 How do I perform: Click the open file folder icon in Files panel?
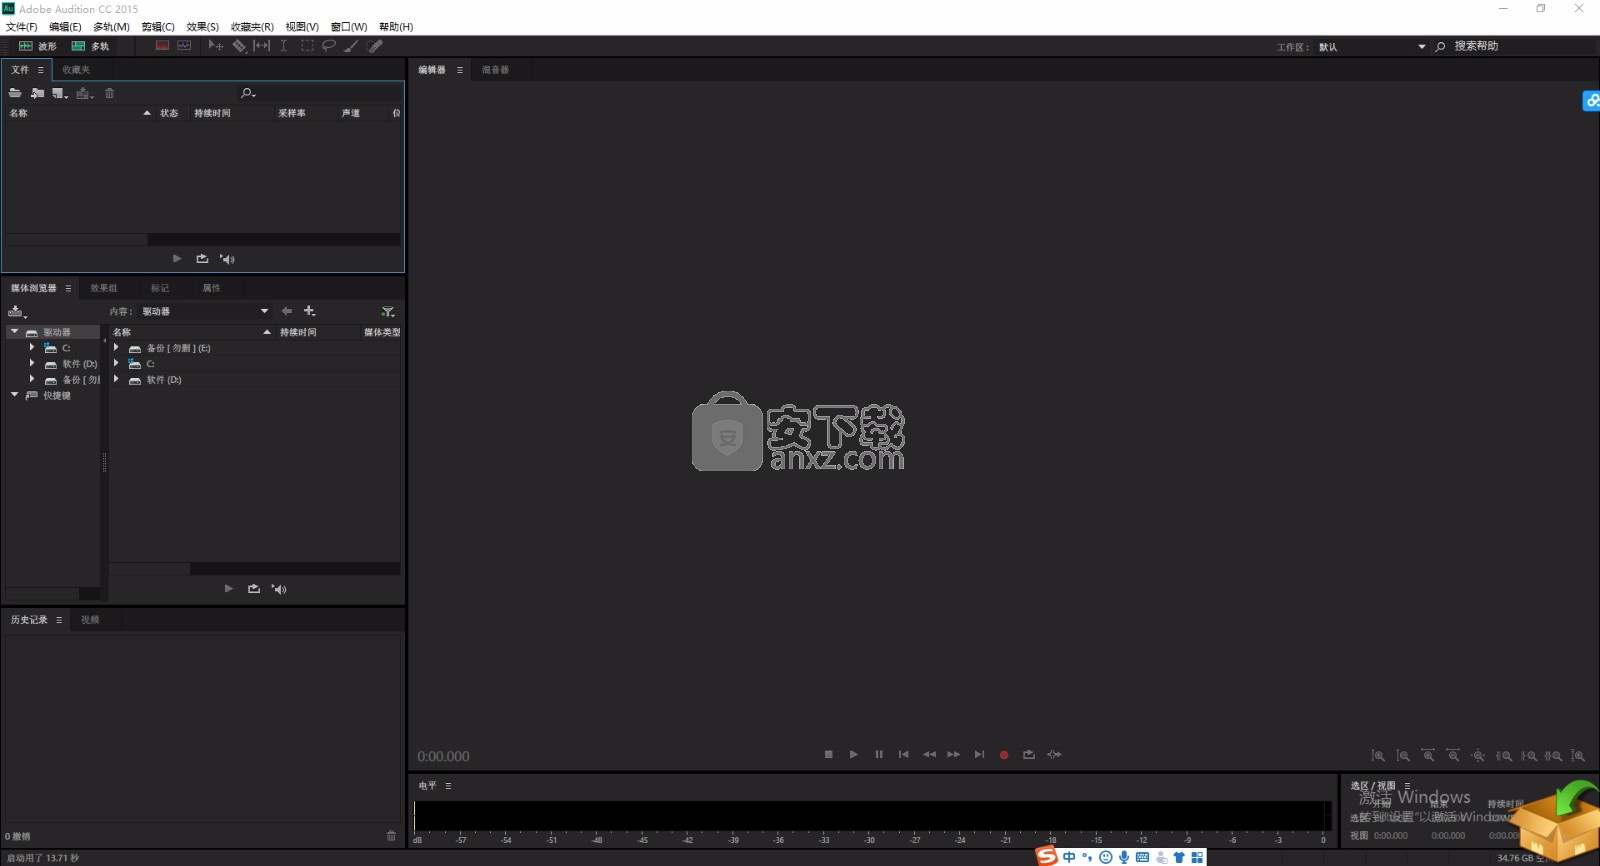point(15,93)
